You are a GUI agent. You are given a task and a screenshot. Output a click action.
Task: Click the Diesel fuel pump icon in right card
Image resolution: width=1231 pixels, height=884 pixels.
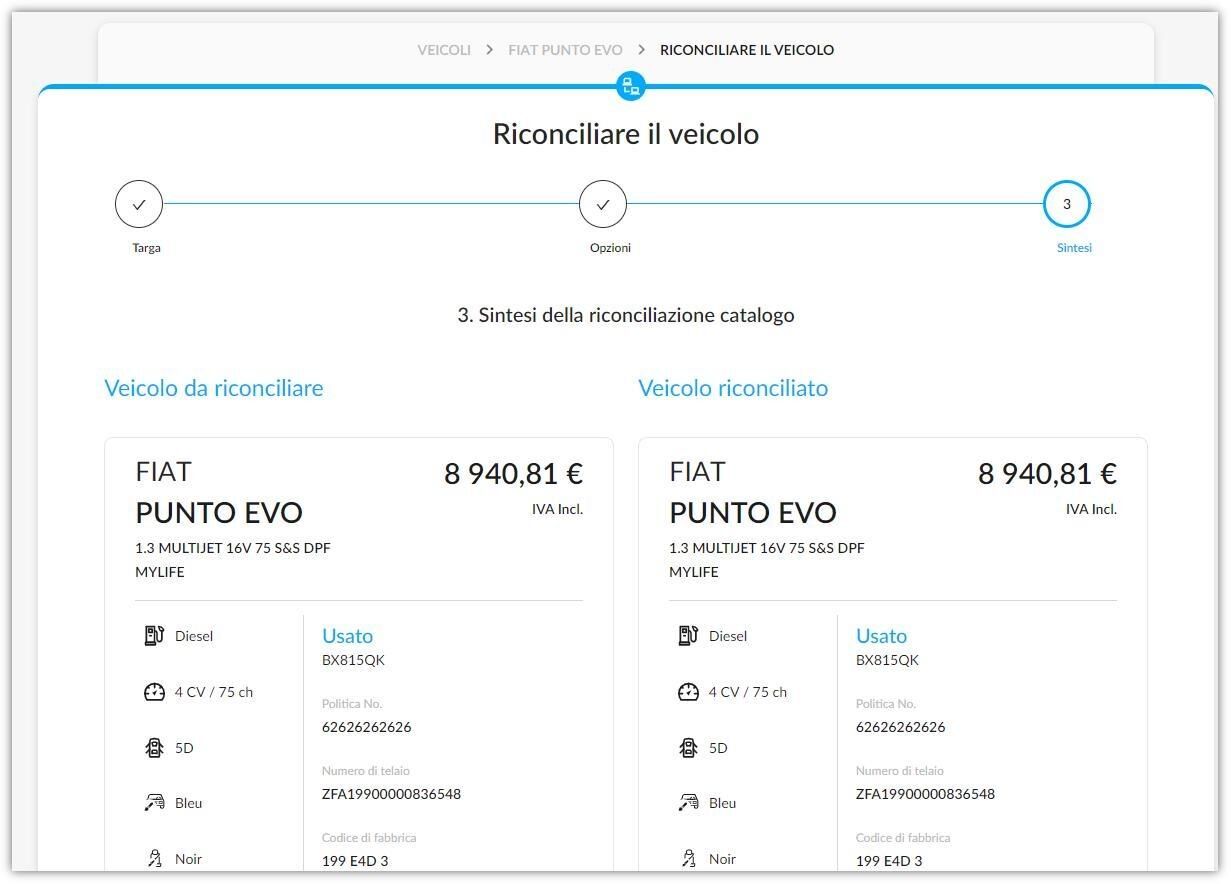click(688, 636)
